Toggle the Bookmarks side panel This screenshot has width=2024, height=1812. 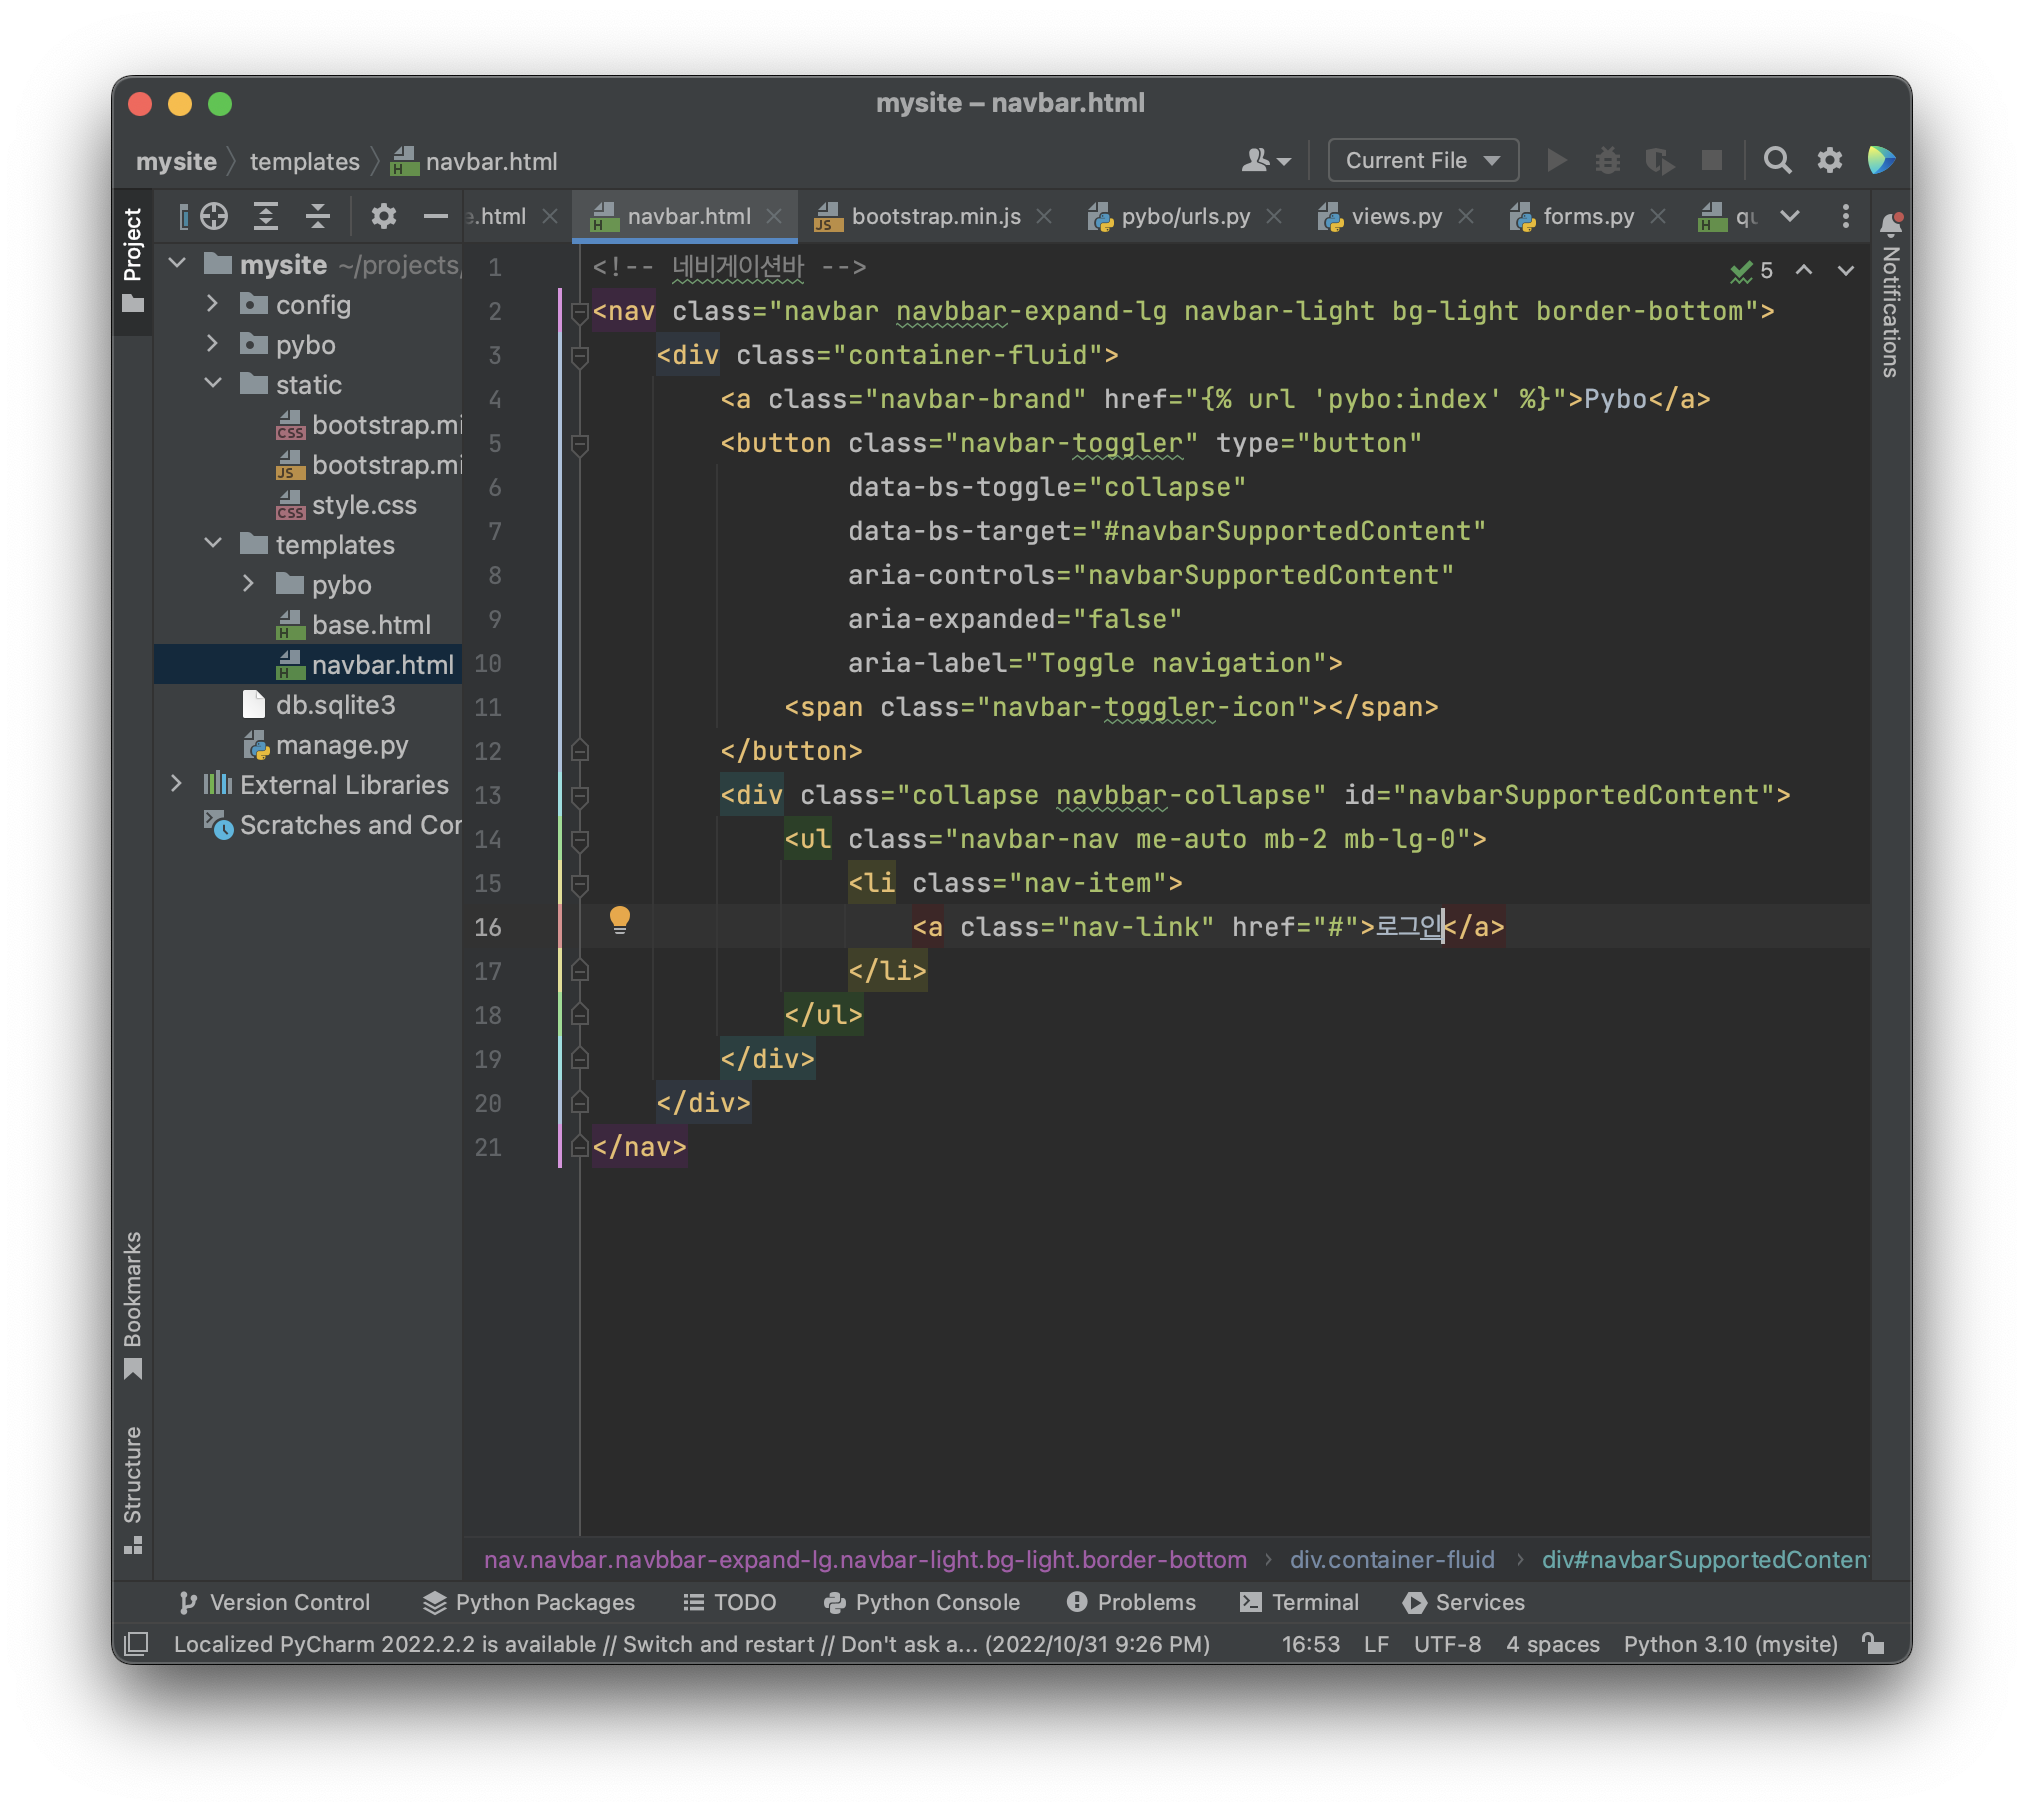click(133, 1303)
